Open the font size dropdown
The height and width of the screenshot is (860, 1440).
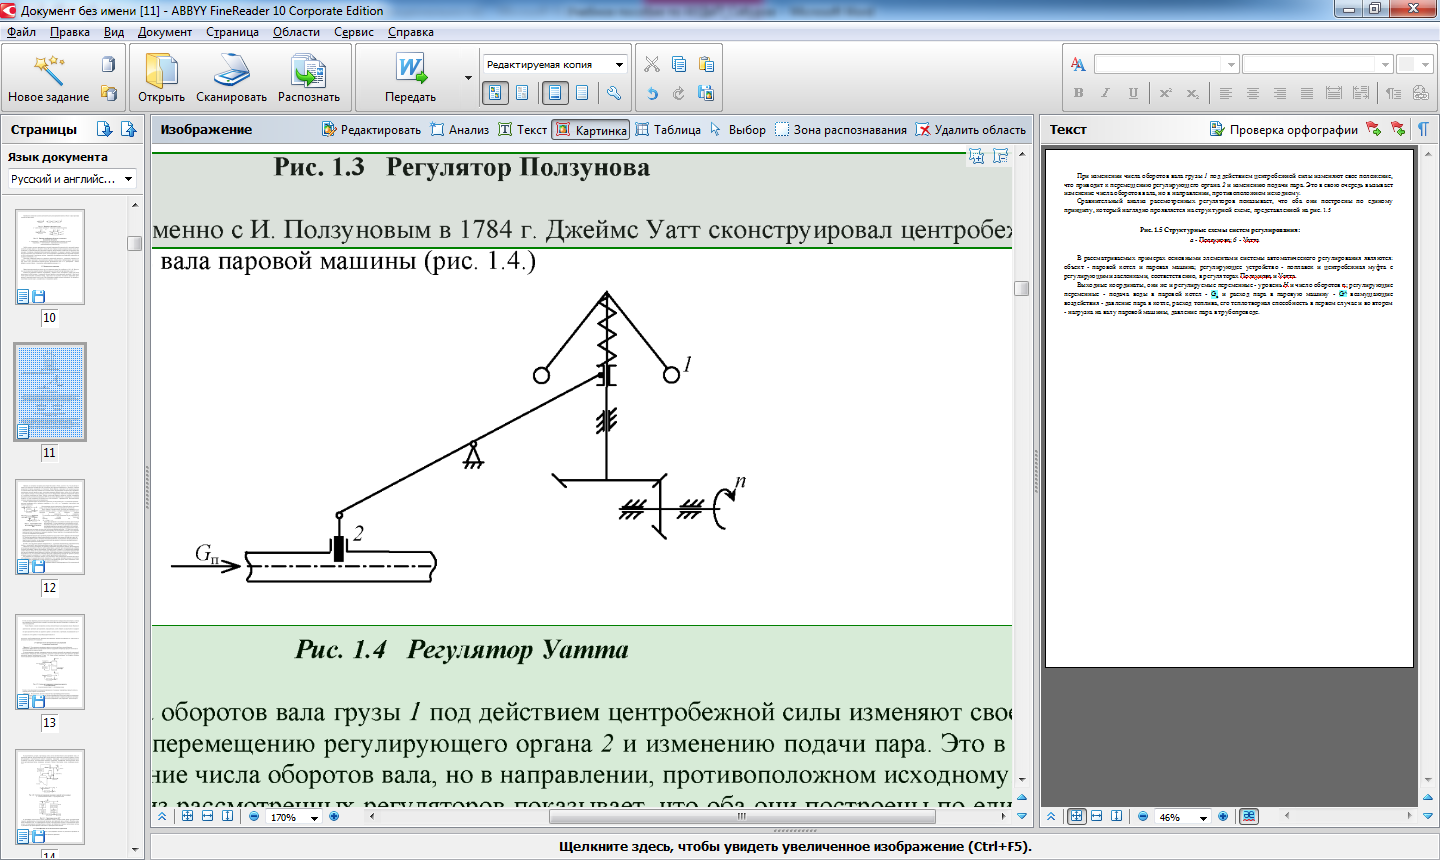click(1318, 64)
